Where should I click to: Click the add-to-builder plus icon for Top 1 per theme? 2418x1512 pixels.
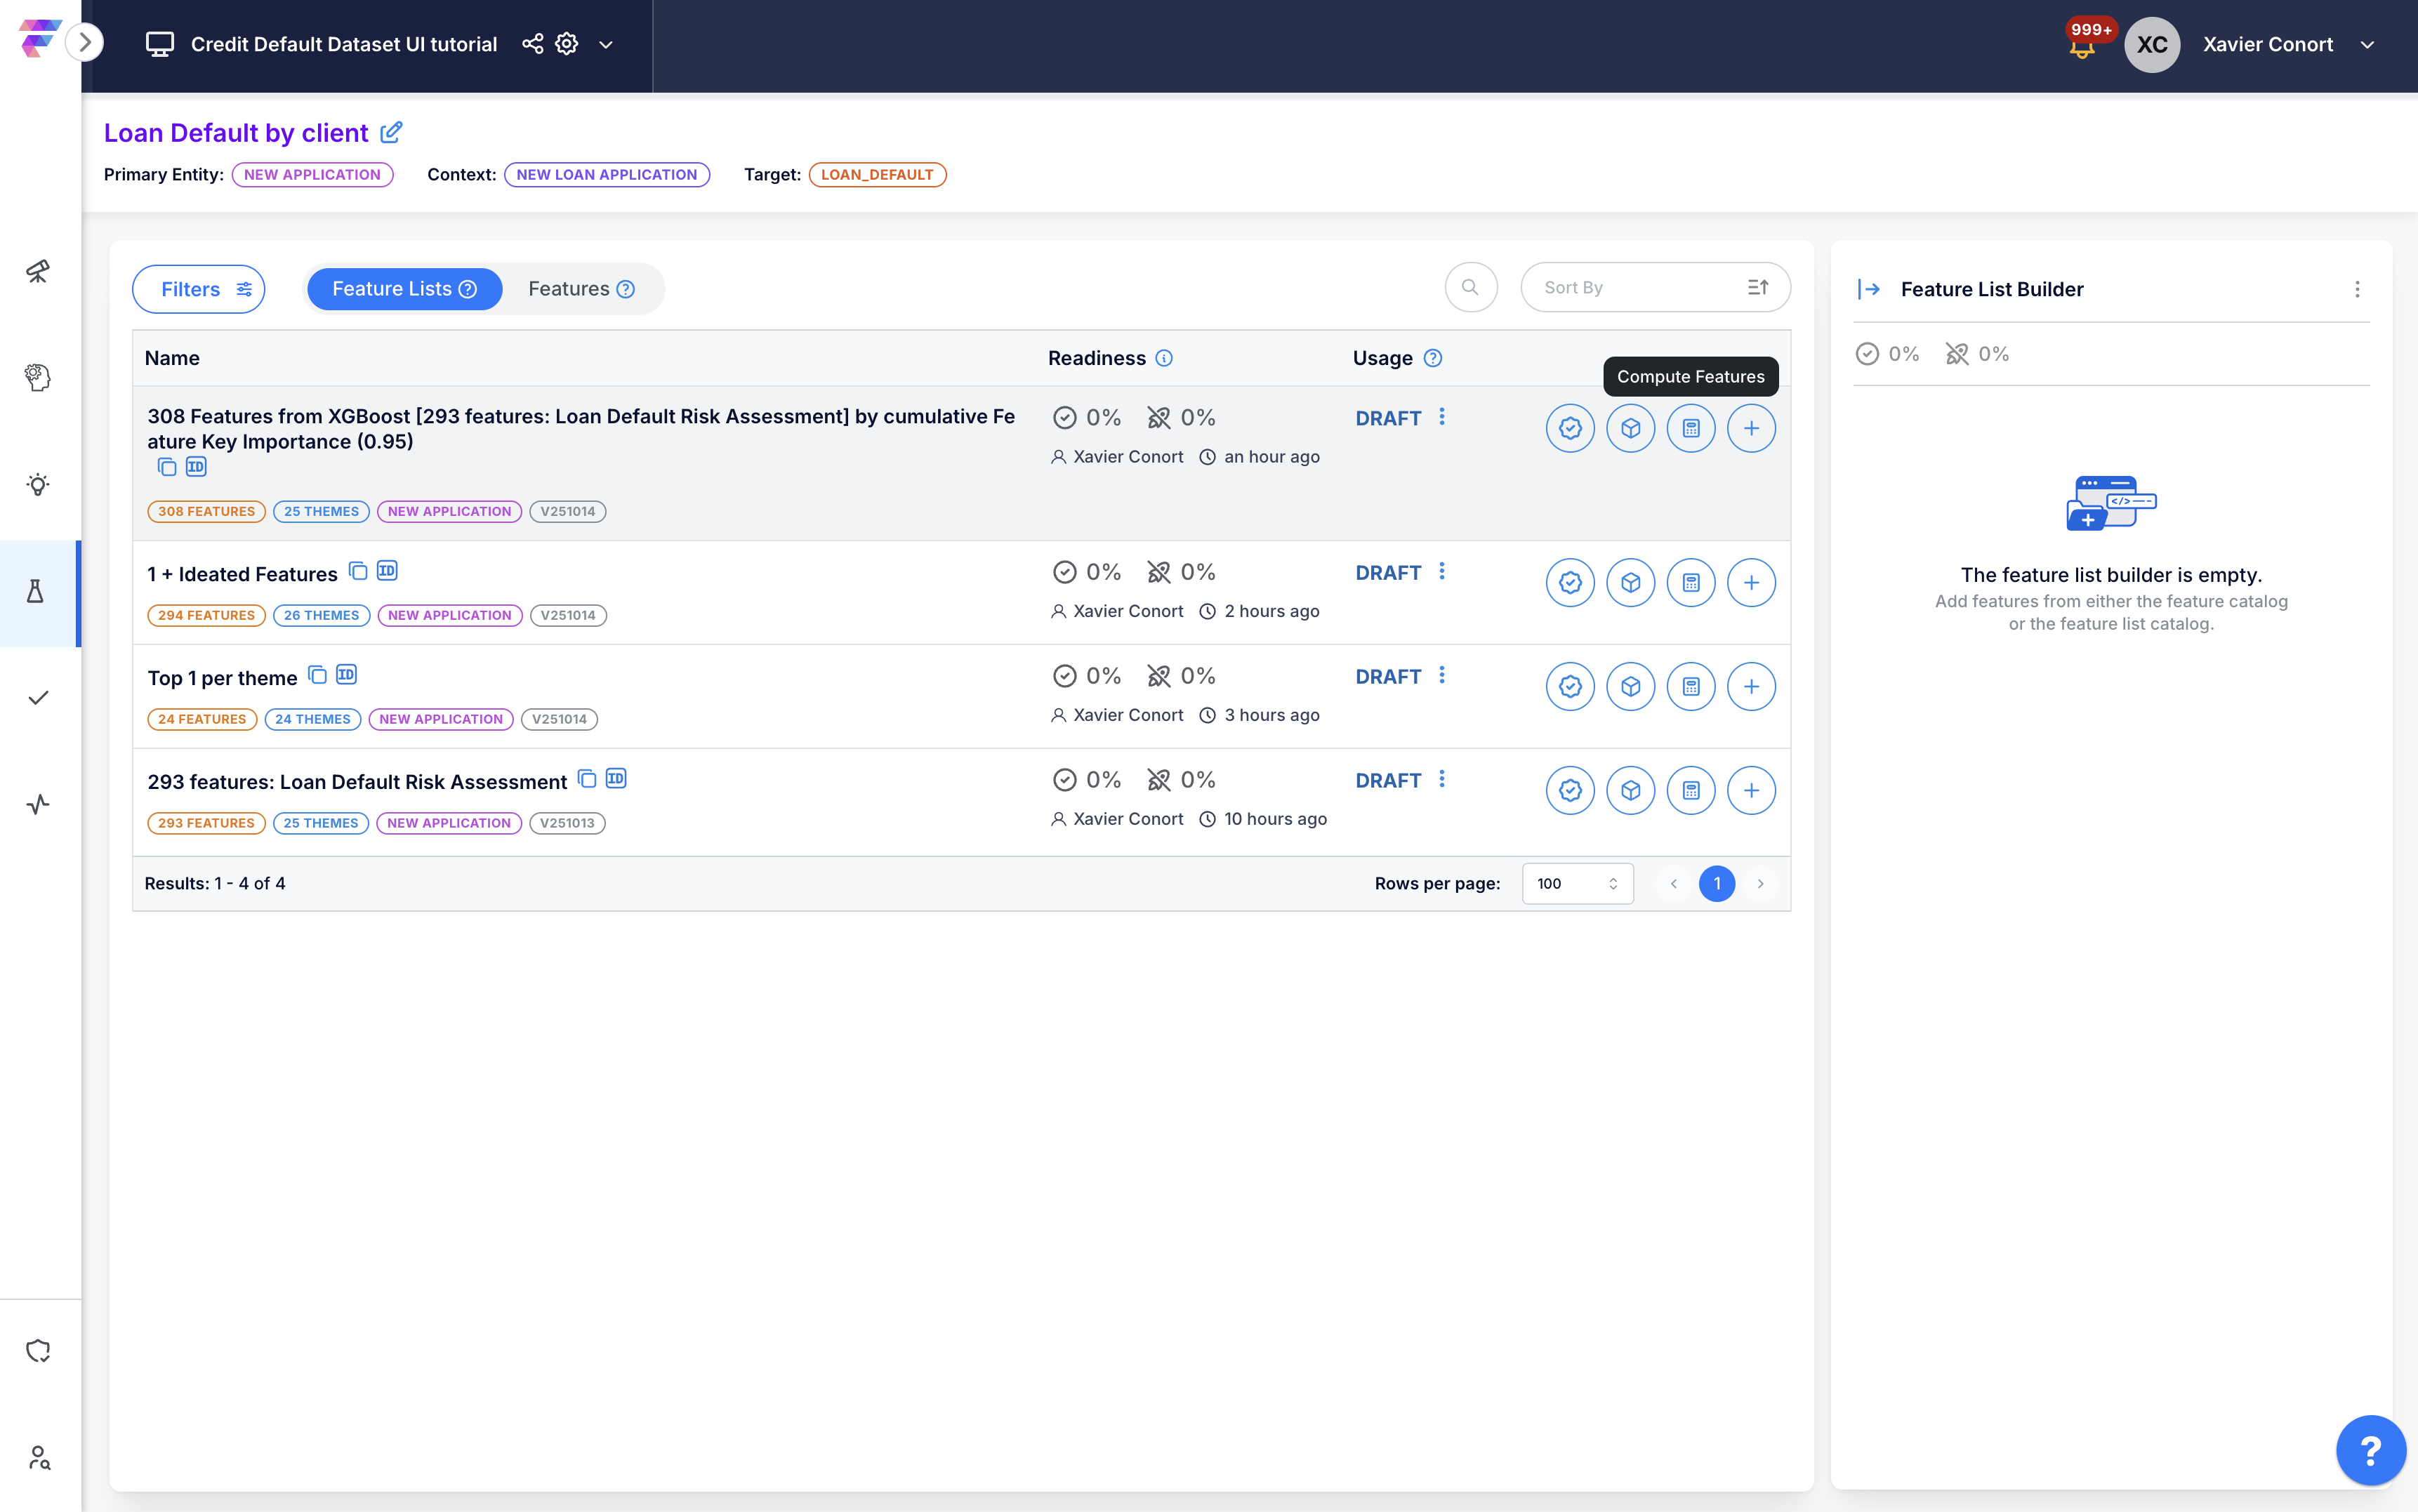point(1750,687)
